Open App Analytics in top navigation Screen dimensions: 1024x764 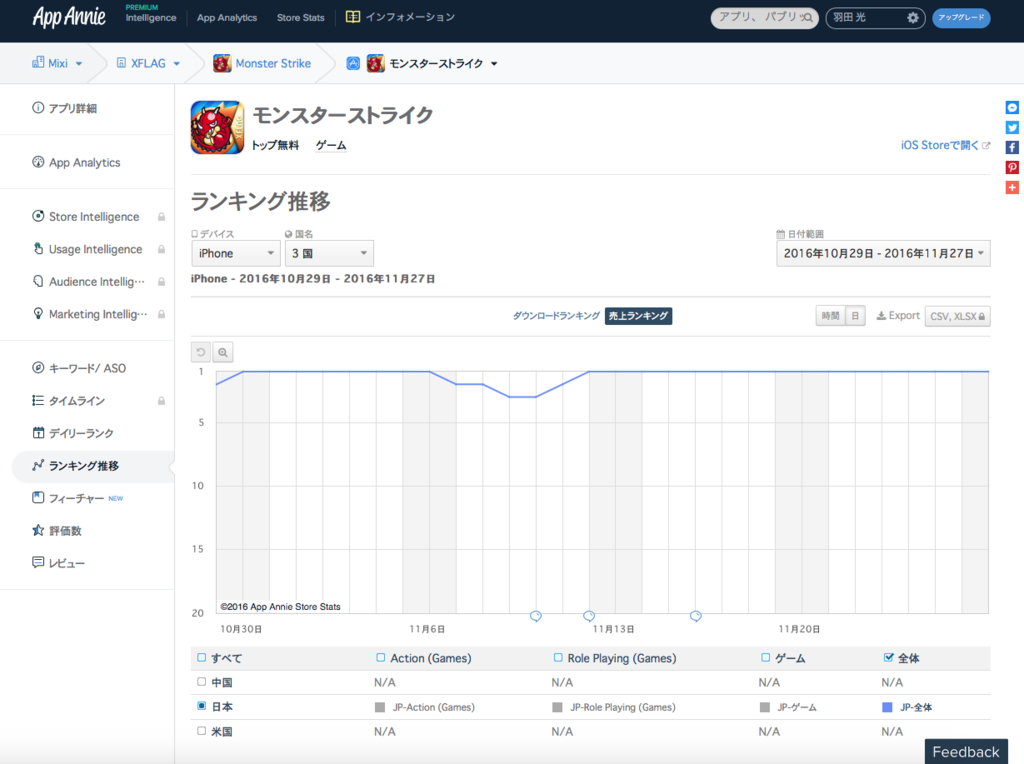[x=227, y=18]
